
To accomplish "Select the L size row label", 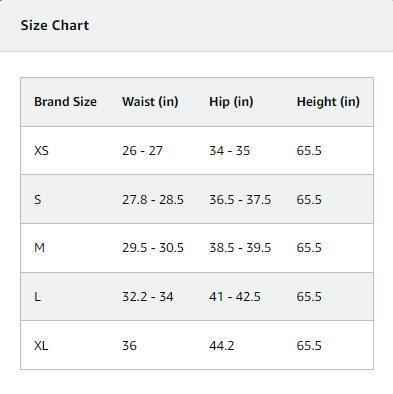I will (37, 297).
